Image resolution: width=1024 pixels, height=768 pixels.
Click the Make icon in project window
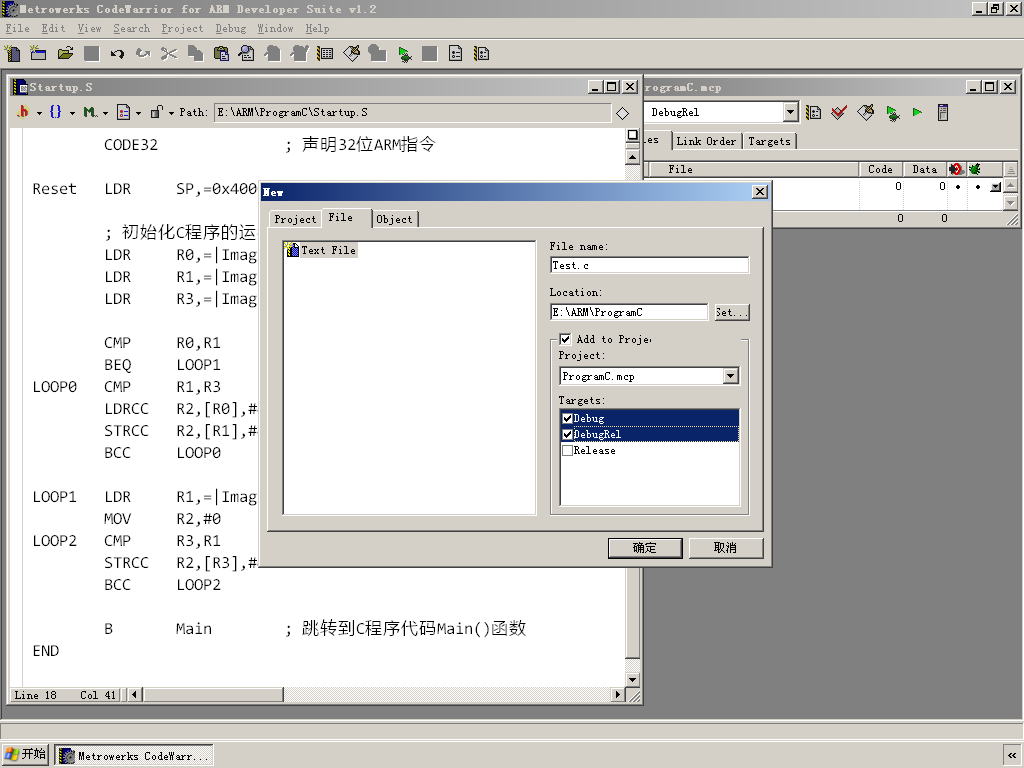click(865, 112)
